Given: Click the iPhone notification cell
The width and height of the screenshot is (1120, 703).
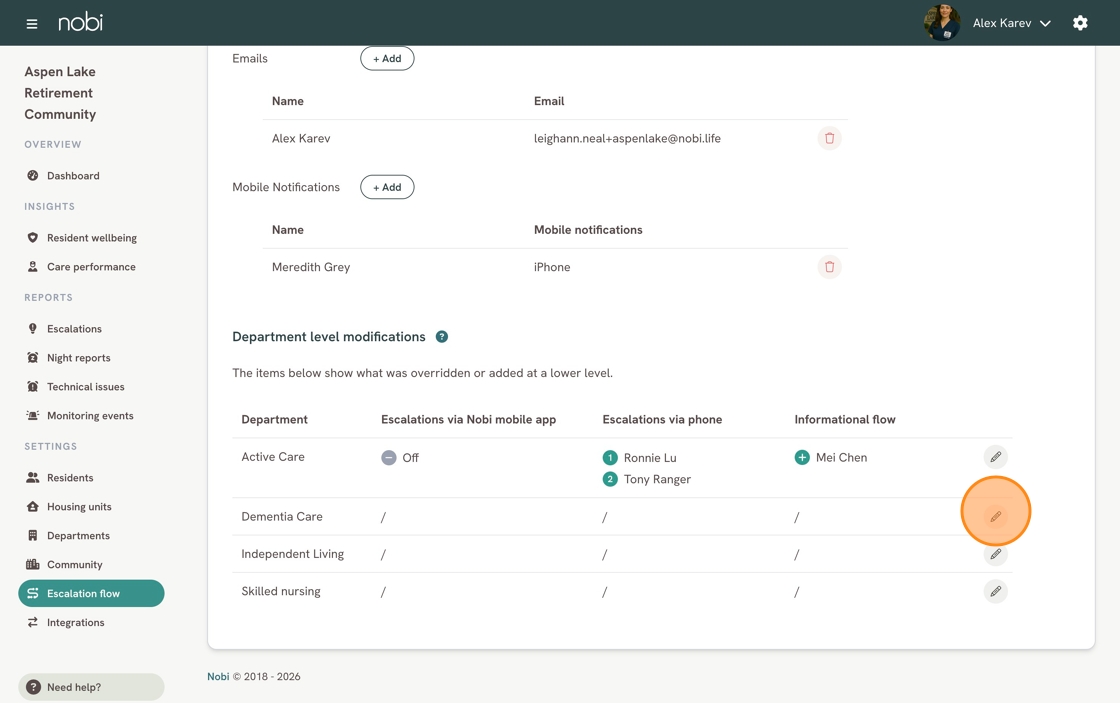Looking at the screenshot, I should click(x=552, y=267).
